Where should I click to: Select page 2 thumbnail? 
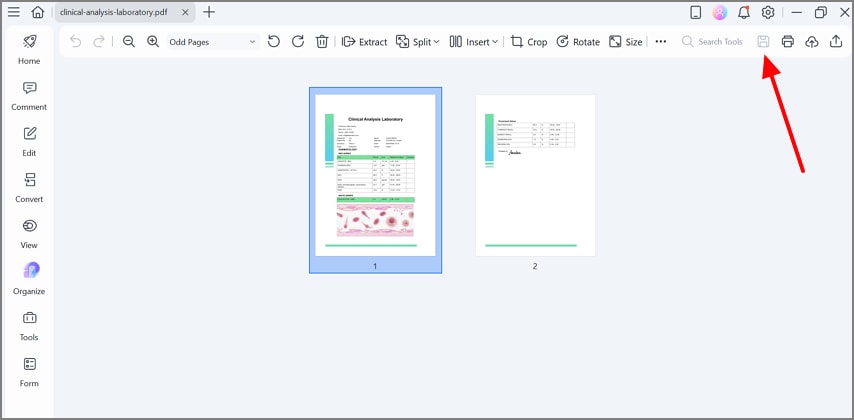click(535, 175)
